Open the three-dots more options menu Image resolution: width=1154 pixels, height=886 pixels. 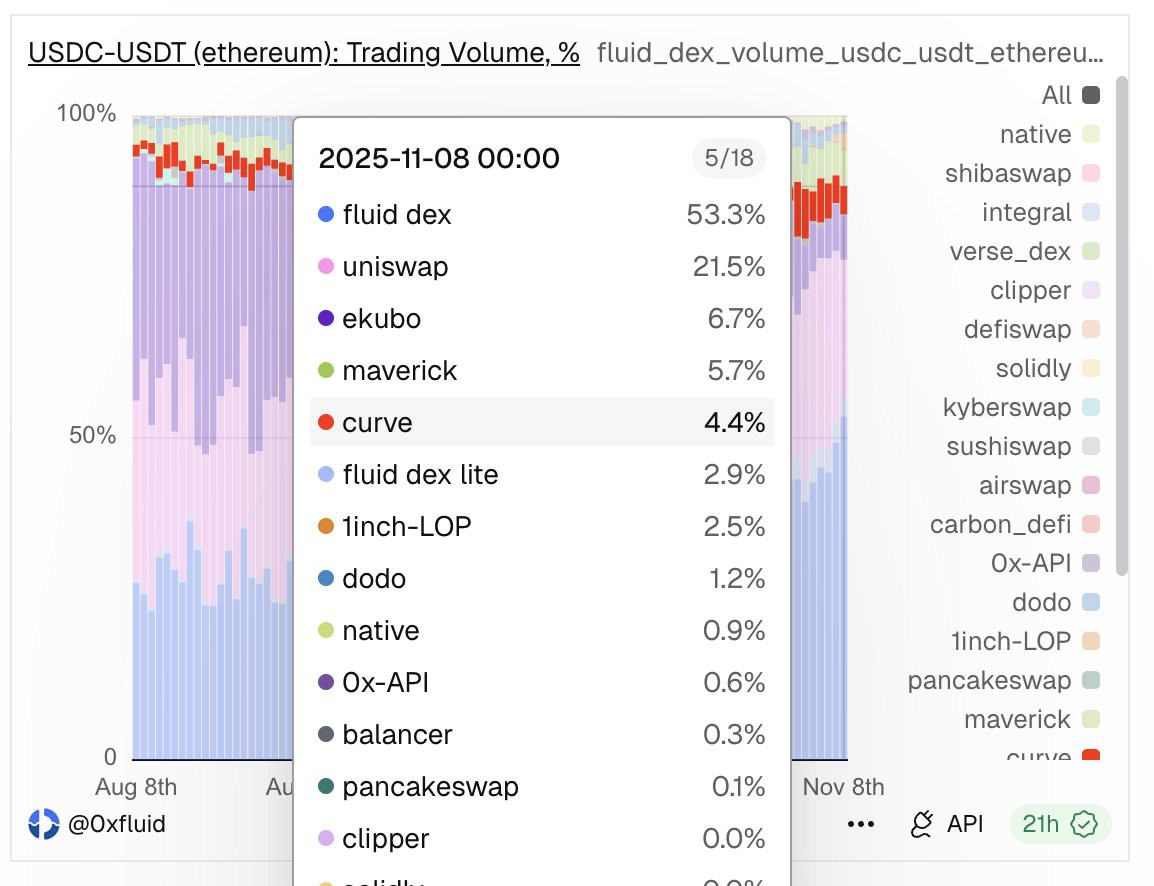point(860,824)
